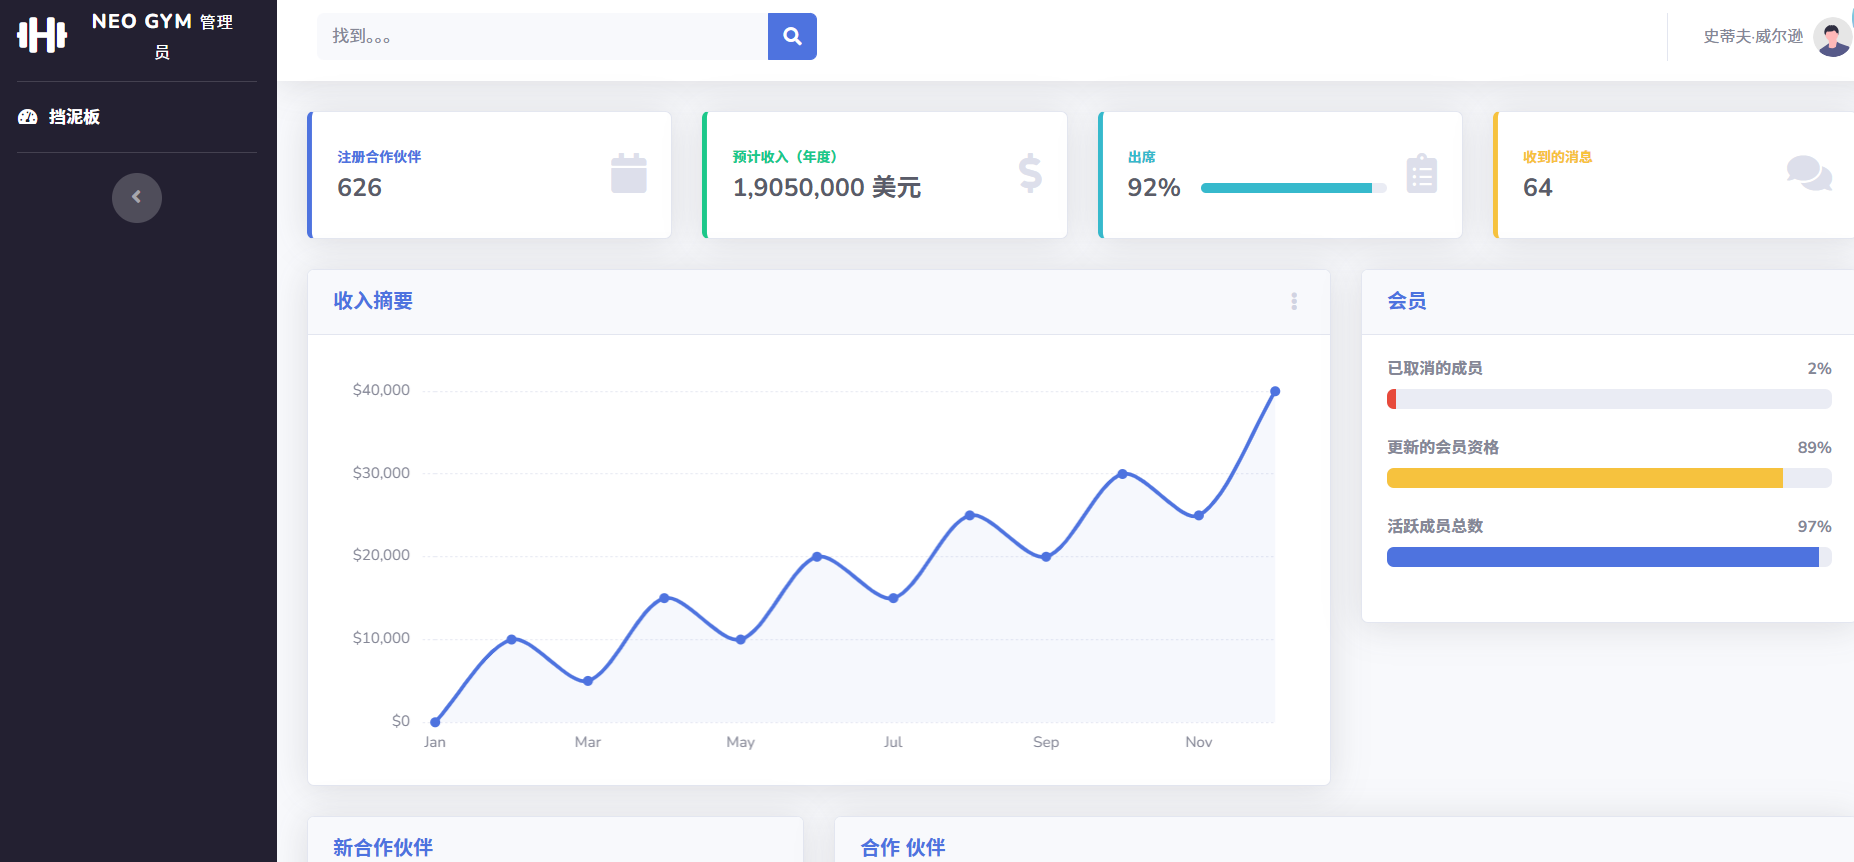Focus the 找到 search input field
The height and width of the screenshot is (862, 1854).
tap(542, 37)
